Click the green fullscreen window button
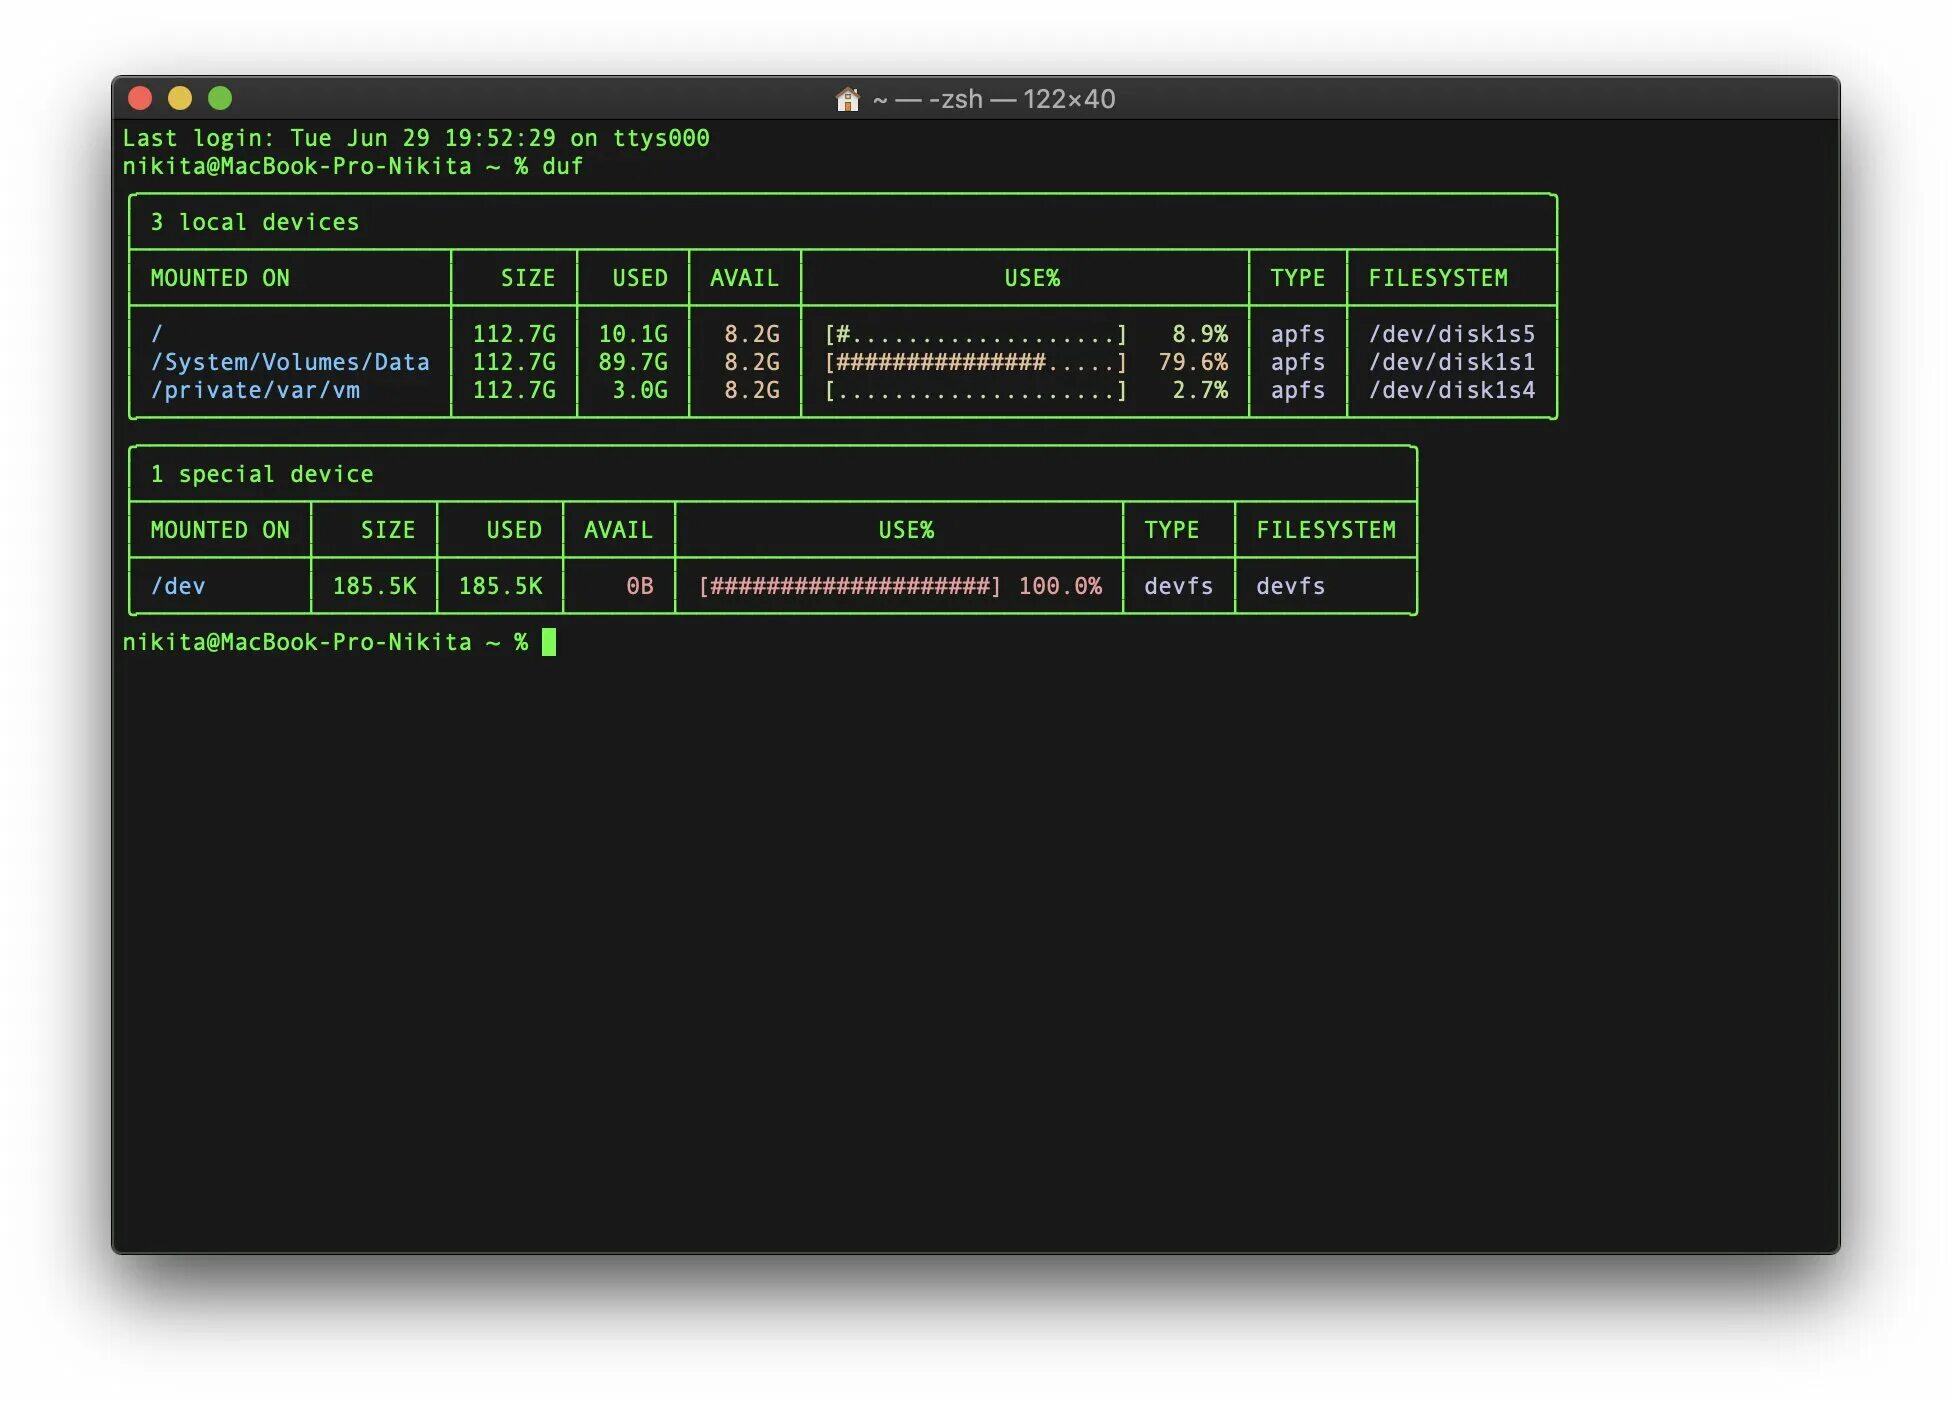Screen dimensions: 1952x1402 [x=220, y=98]
